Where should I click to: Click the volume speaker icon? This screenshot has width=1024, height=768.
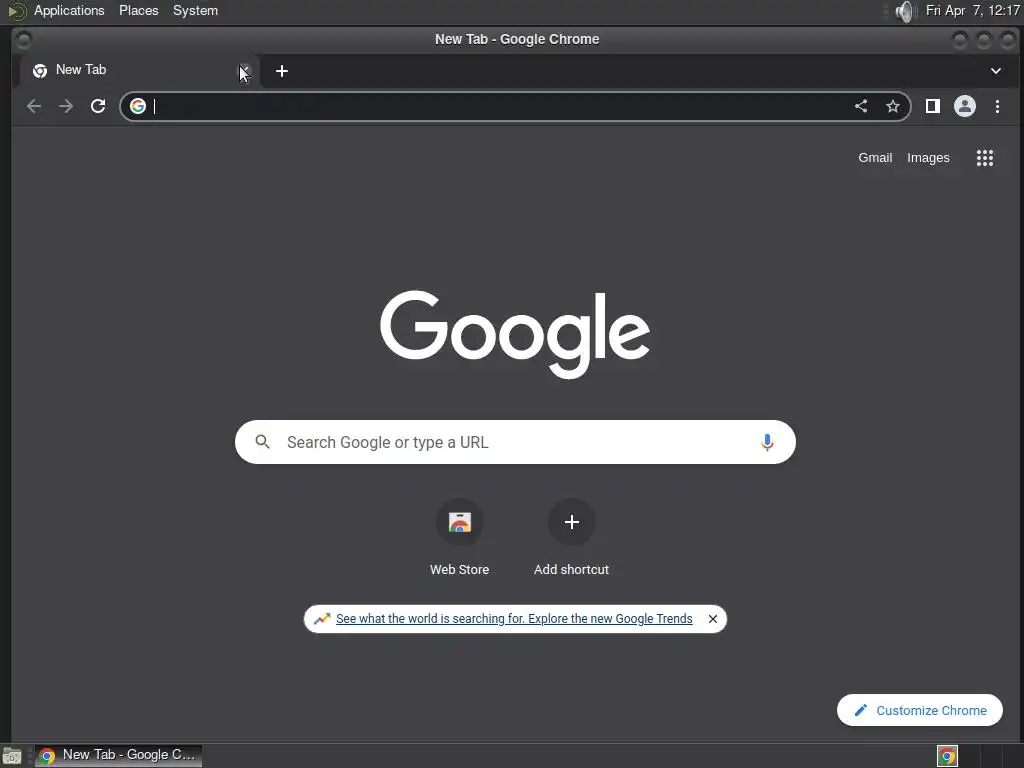[x=905, y=11]
